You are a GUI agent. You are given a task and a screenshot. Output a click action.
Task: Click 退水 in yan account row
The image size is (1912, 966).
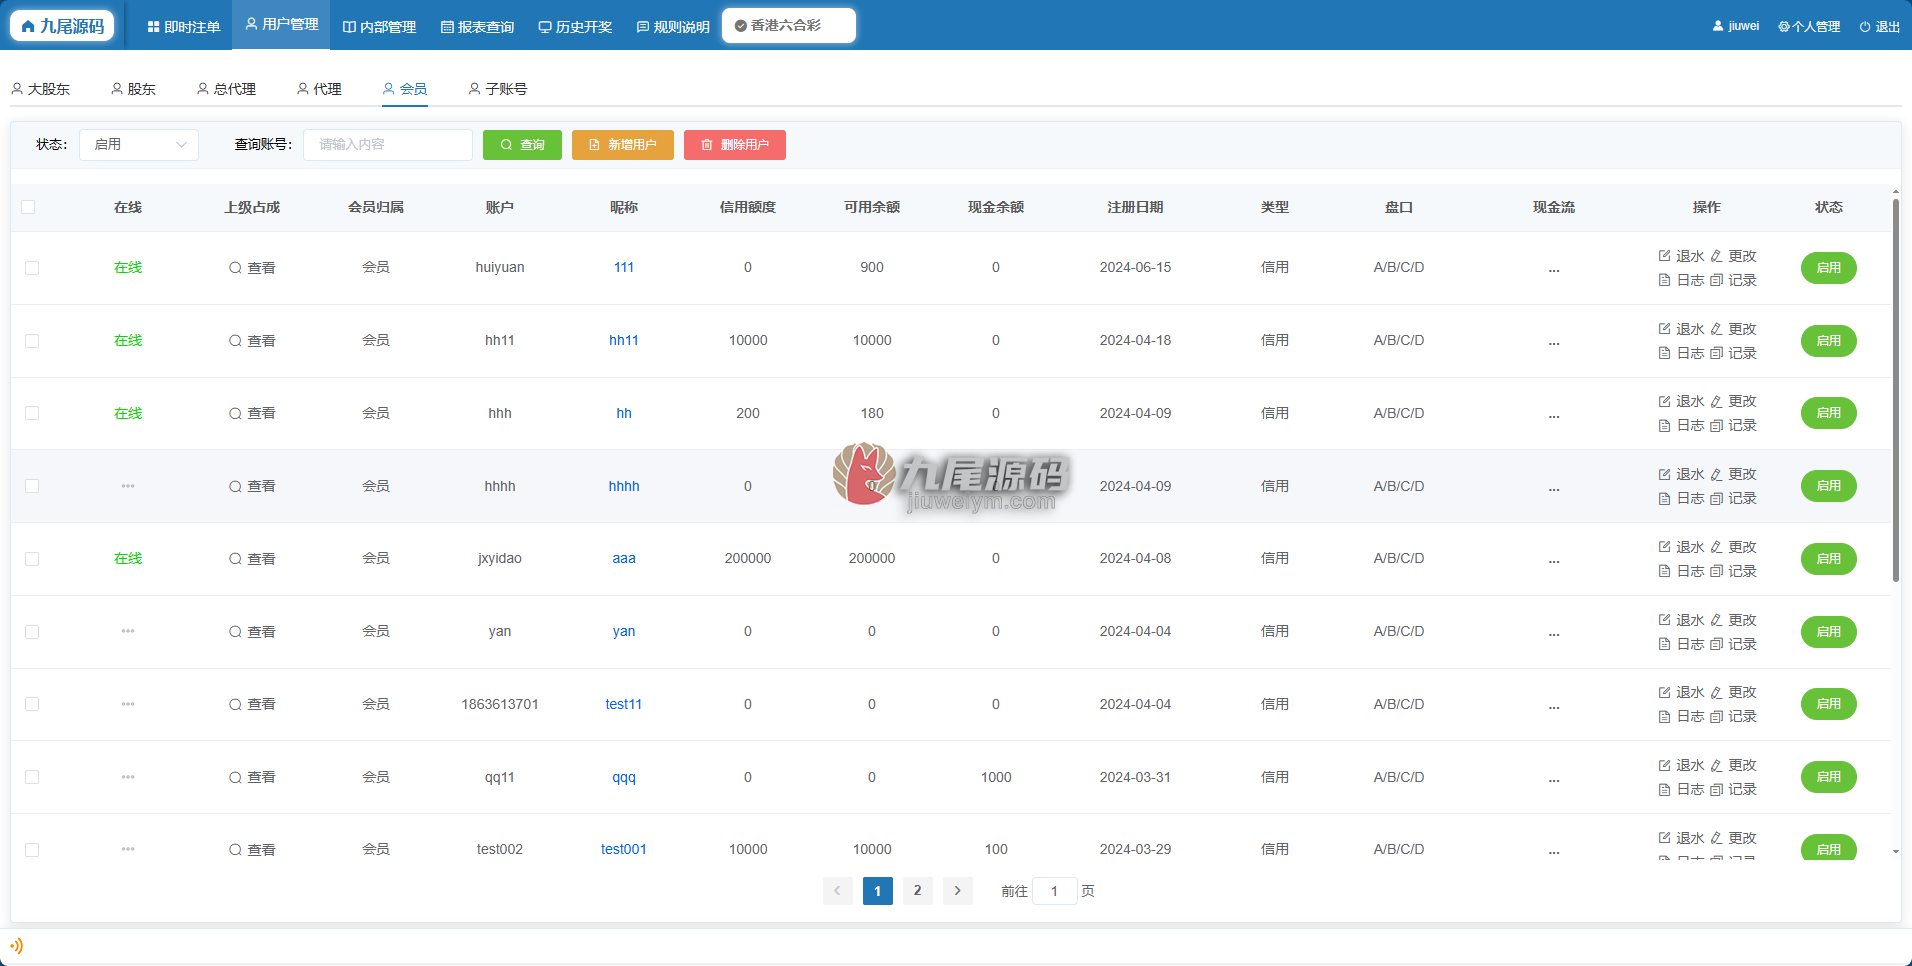(1681, 620)
